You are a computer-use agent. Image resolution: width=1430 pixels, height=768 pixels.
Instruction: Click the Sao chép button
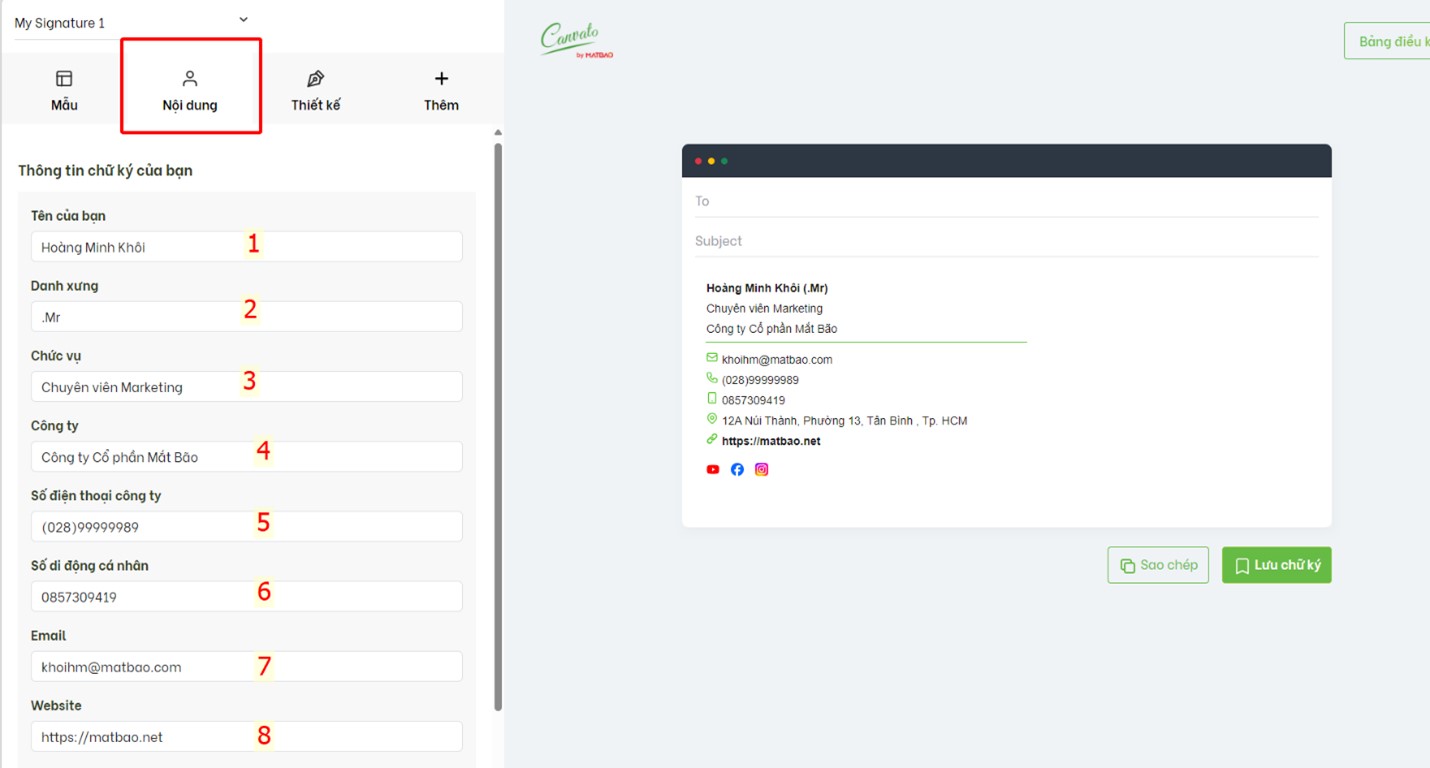pos(1158,565)
